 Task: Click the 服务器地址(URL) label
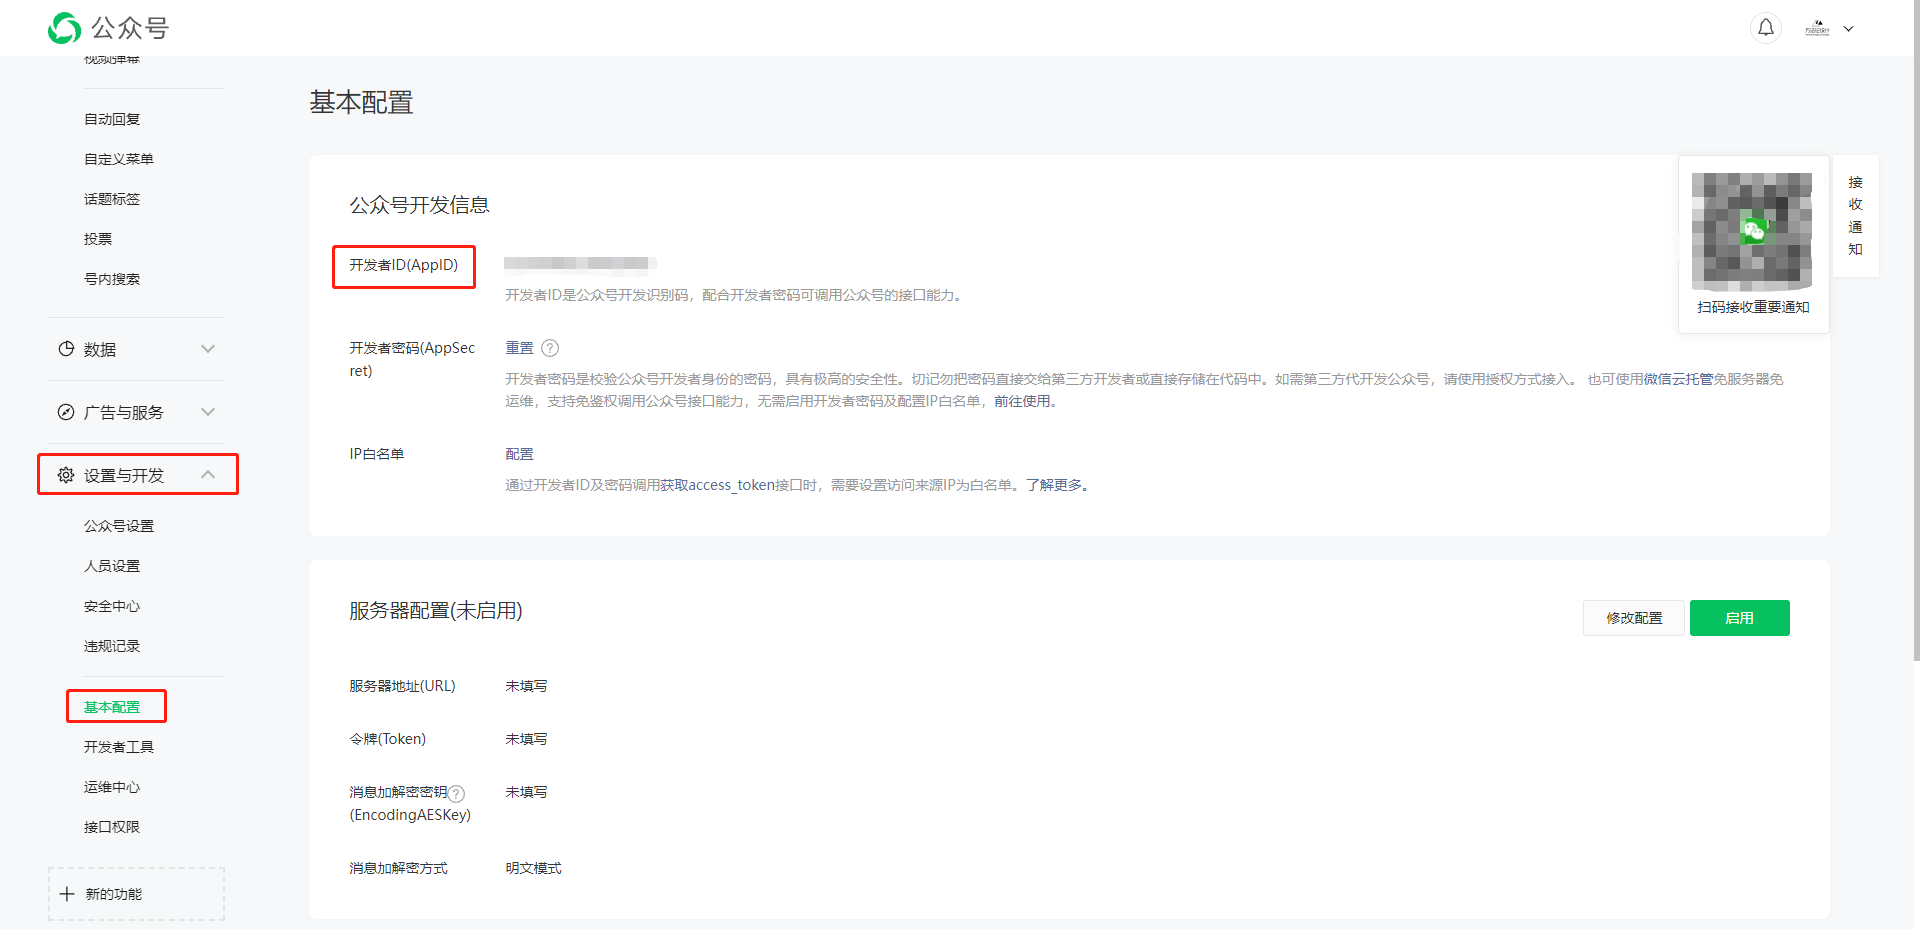click(x=402, y=686)
